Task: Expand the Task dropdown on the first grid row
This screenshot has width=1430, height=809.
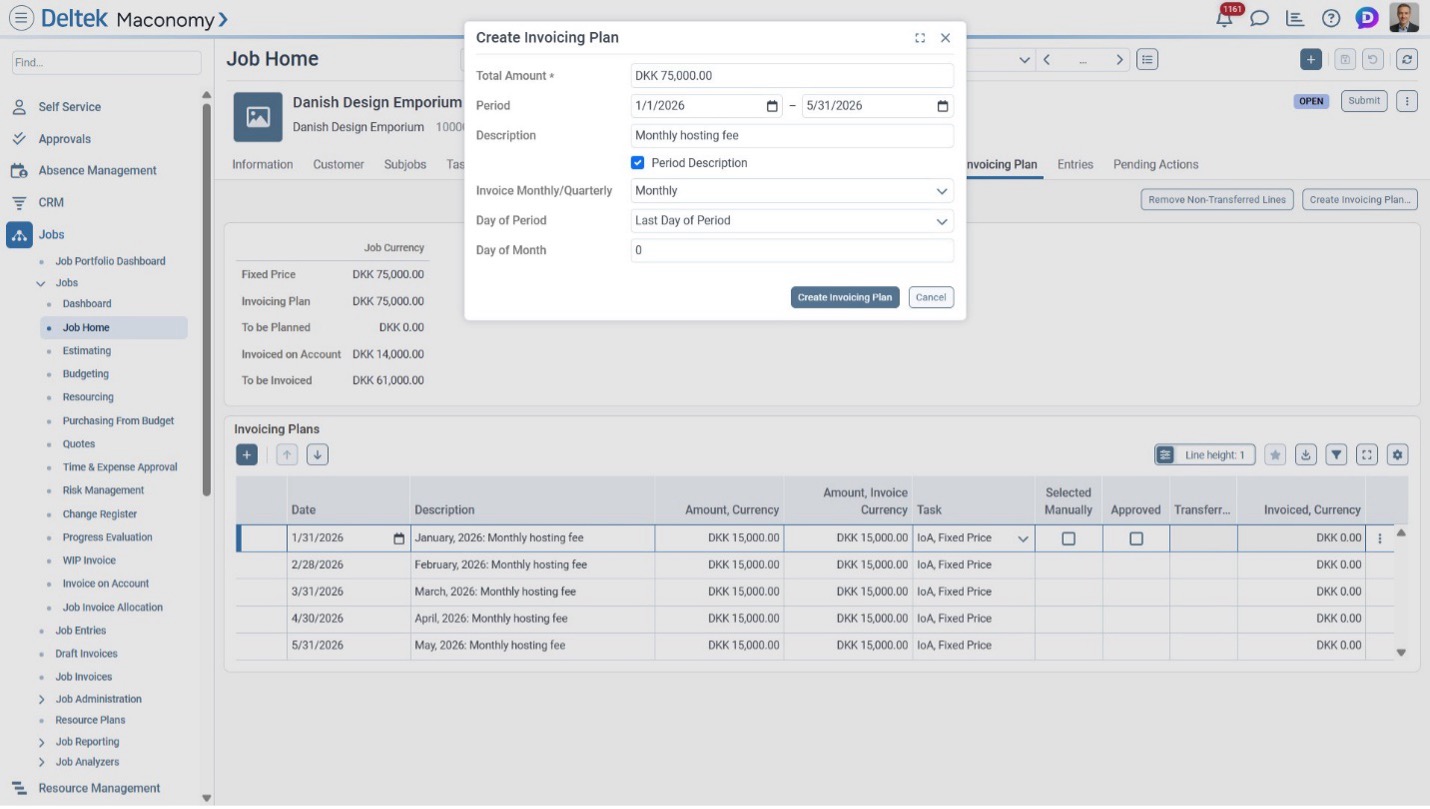Action: 1023,538
